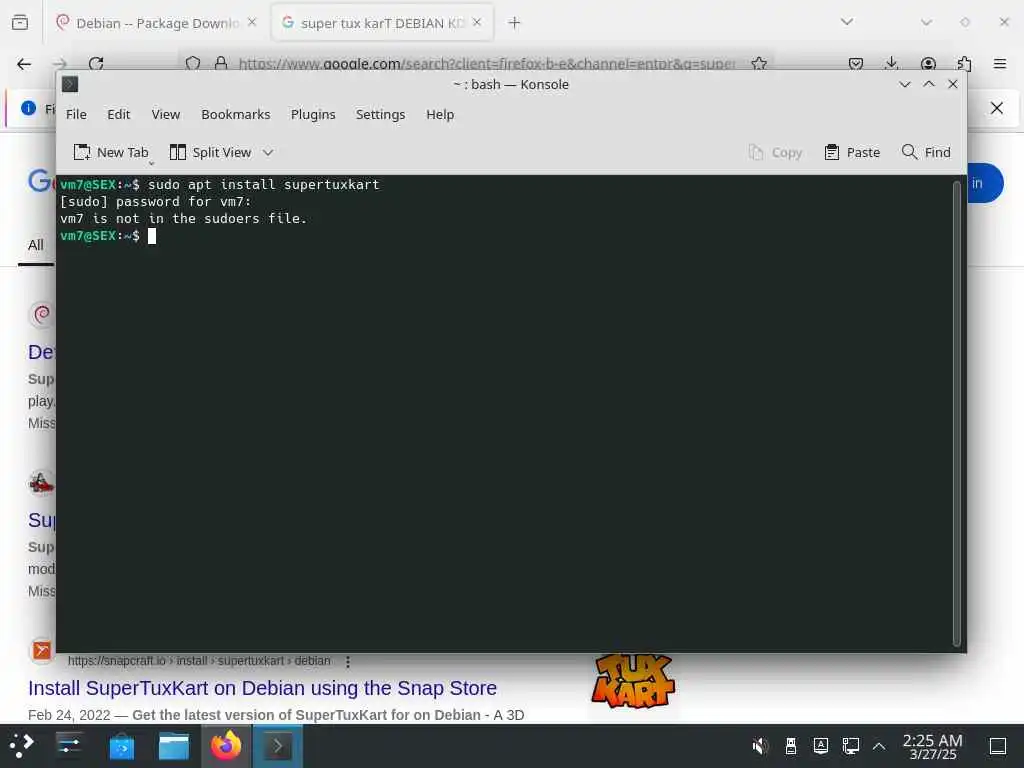Click the muted volume tray icon
This screenshot has width=1024, height=768.
[x=760, y=745]
